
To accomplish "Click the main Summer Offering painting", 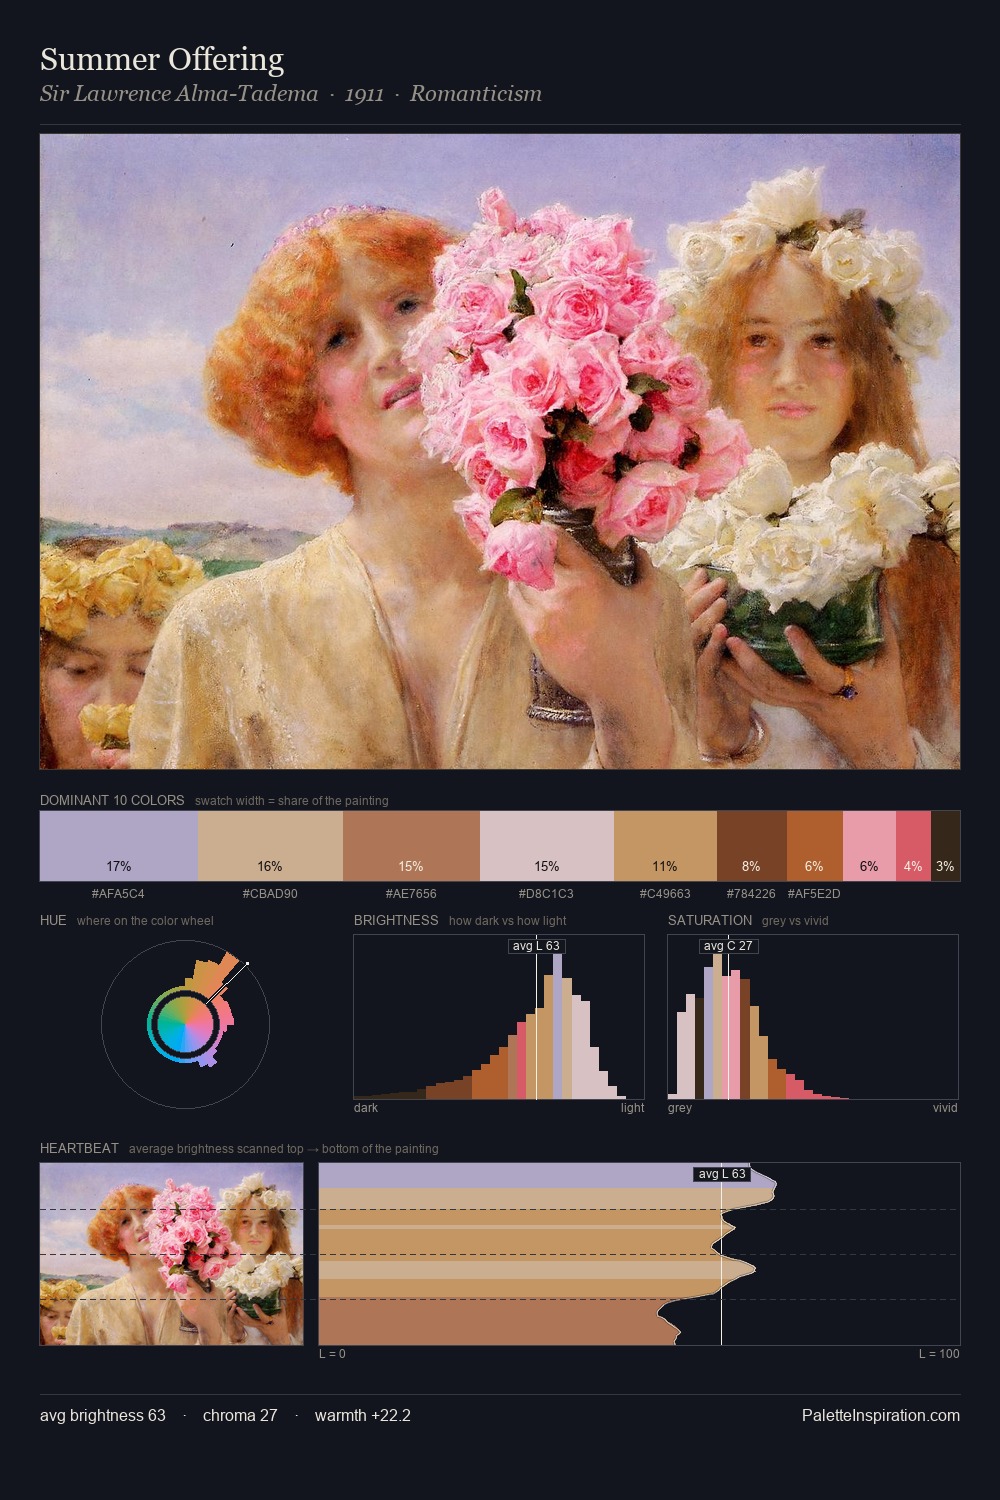I will pyautogui.click(x=500, y=451).
